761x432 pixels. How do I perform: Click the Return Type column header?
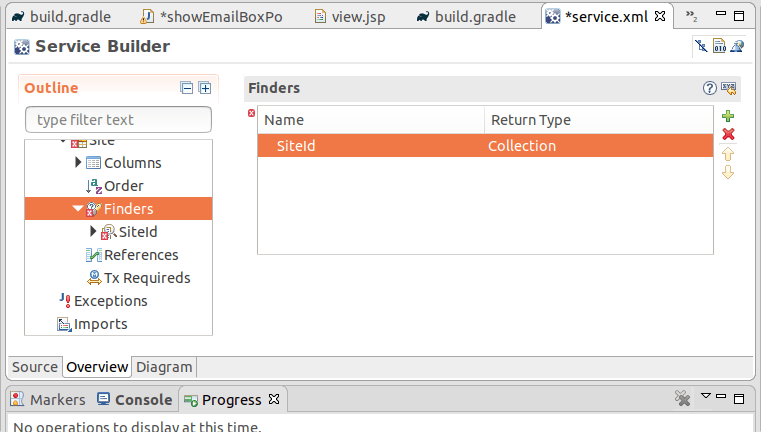[x=530, y=120]
